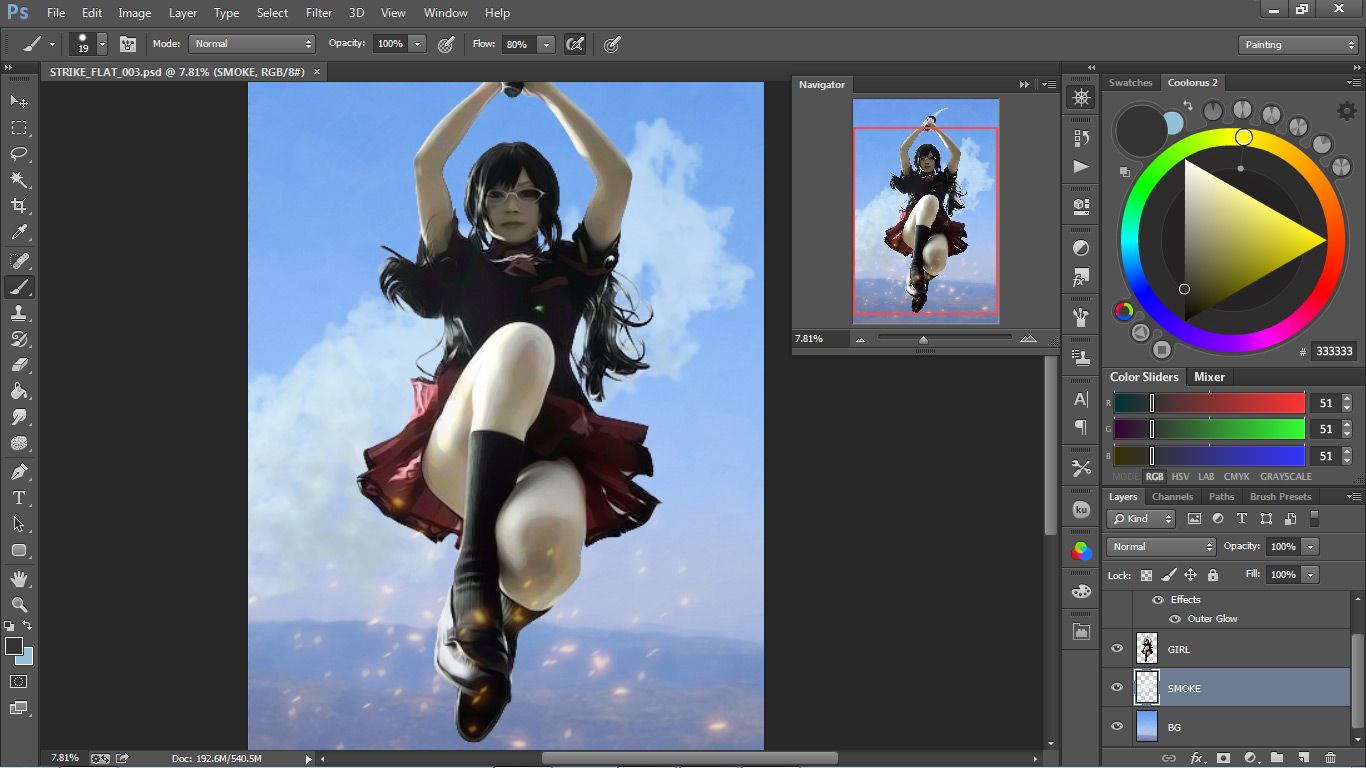1366x768 pixels.
Task: Pick the Eyedropper tool
Action: (x=19, y=232)
